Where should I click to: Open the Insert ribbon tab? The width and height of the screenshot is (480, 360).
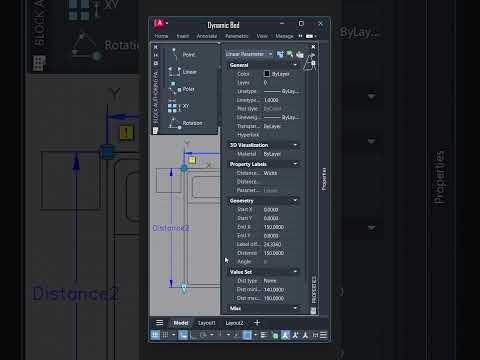click(x=183, y=36)
